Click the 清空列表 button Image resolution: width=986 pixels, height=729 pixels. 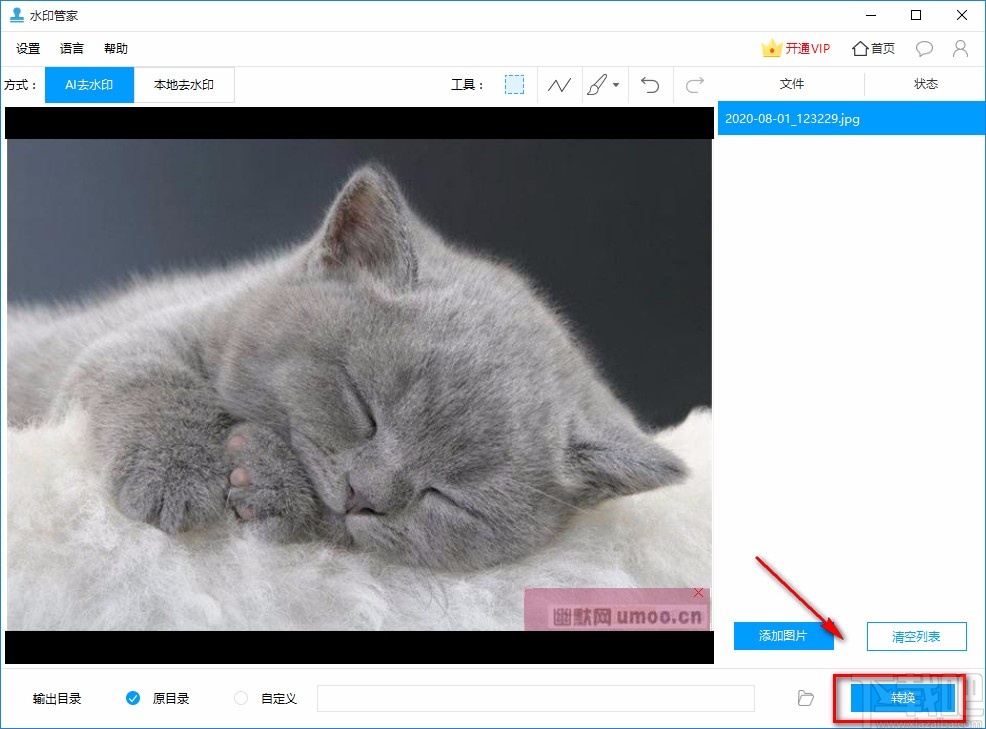tap(916, 637)
